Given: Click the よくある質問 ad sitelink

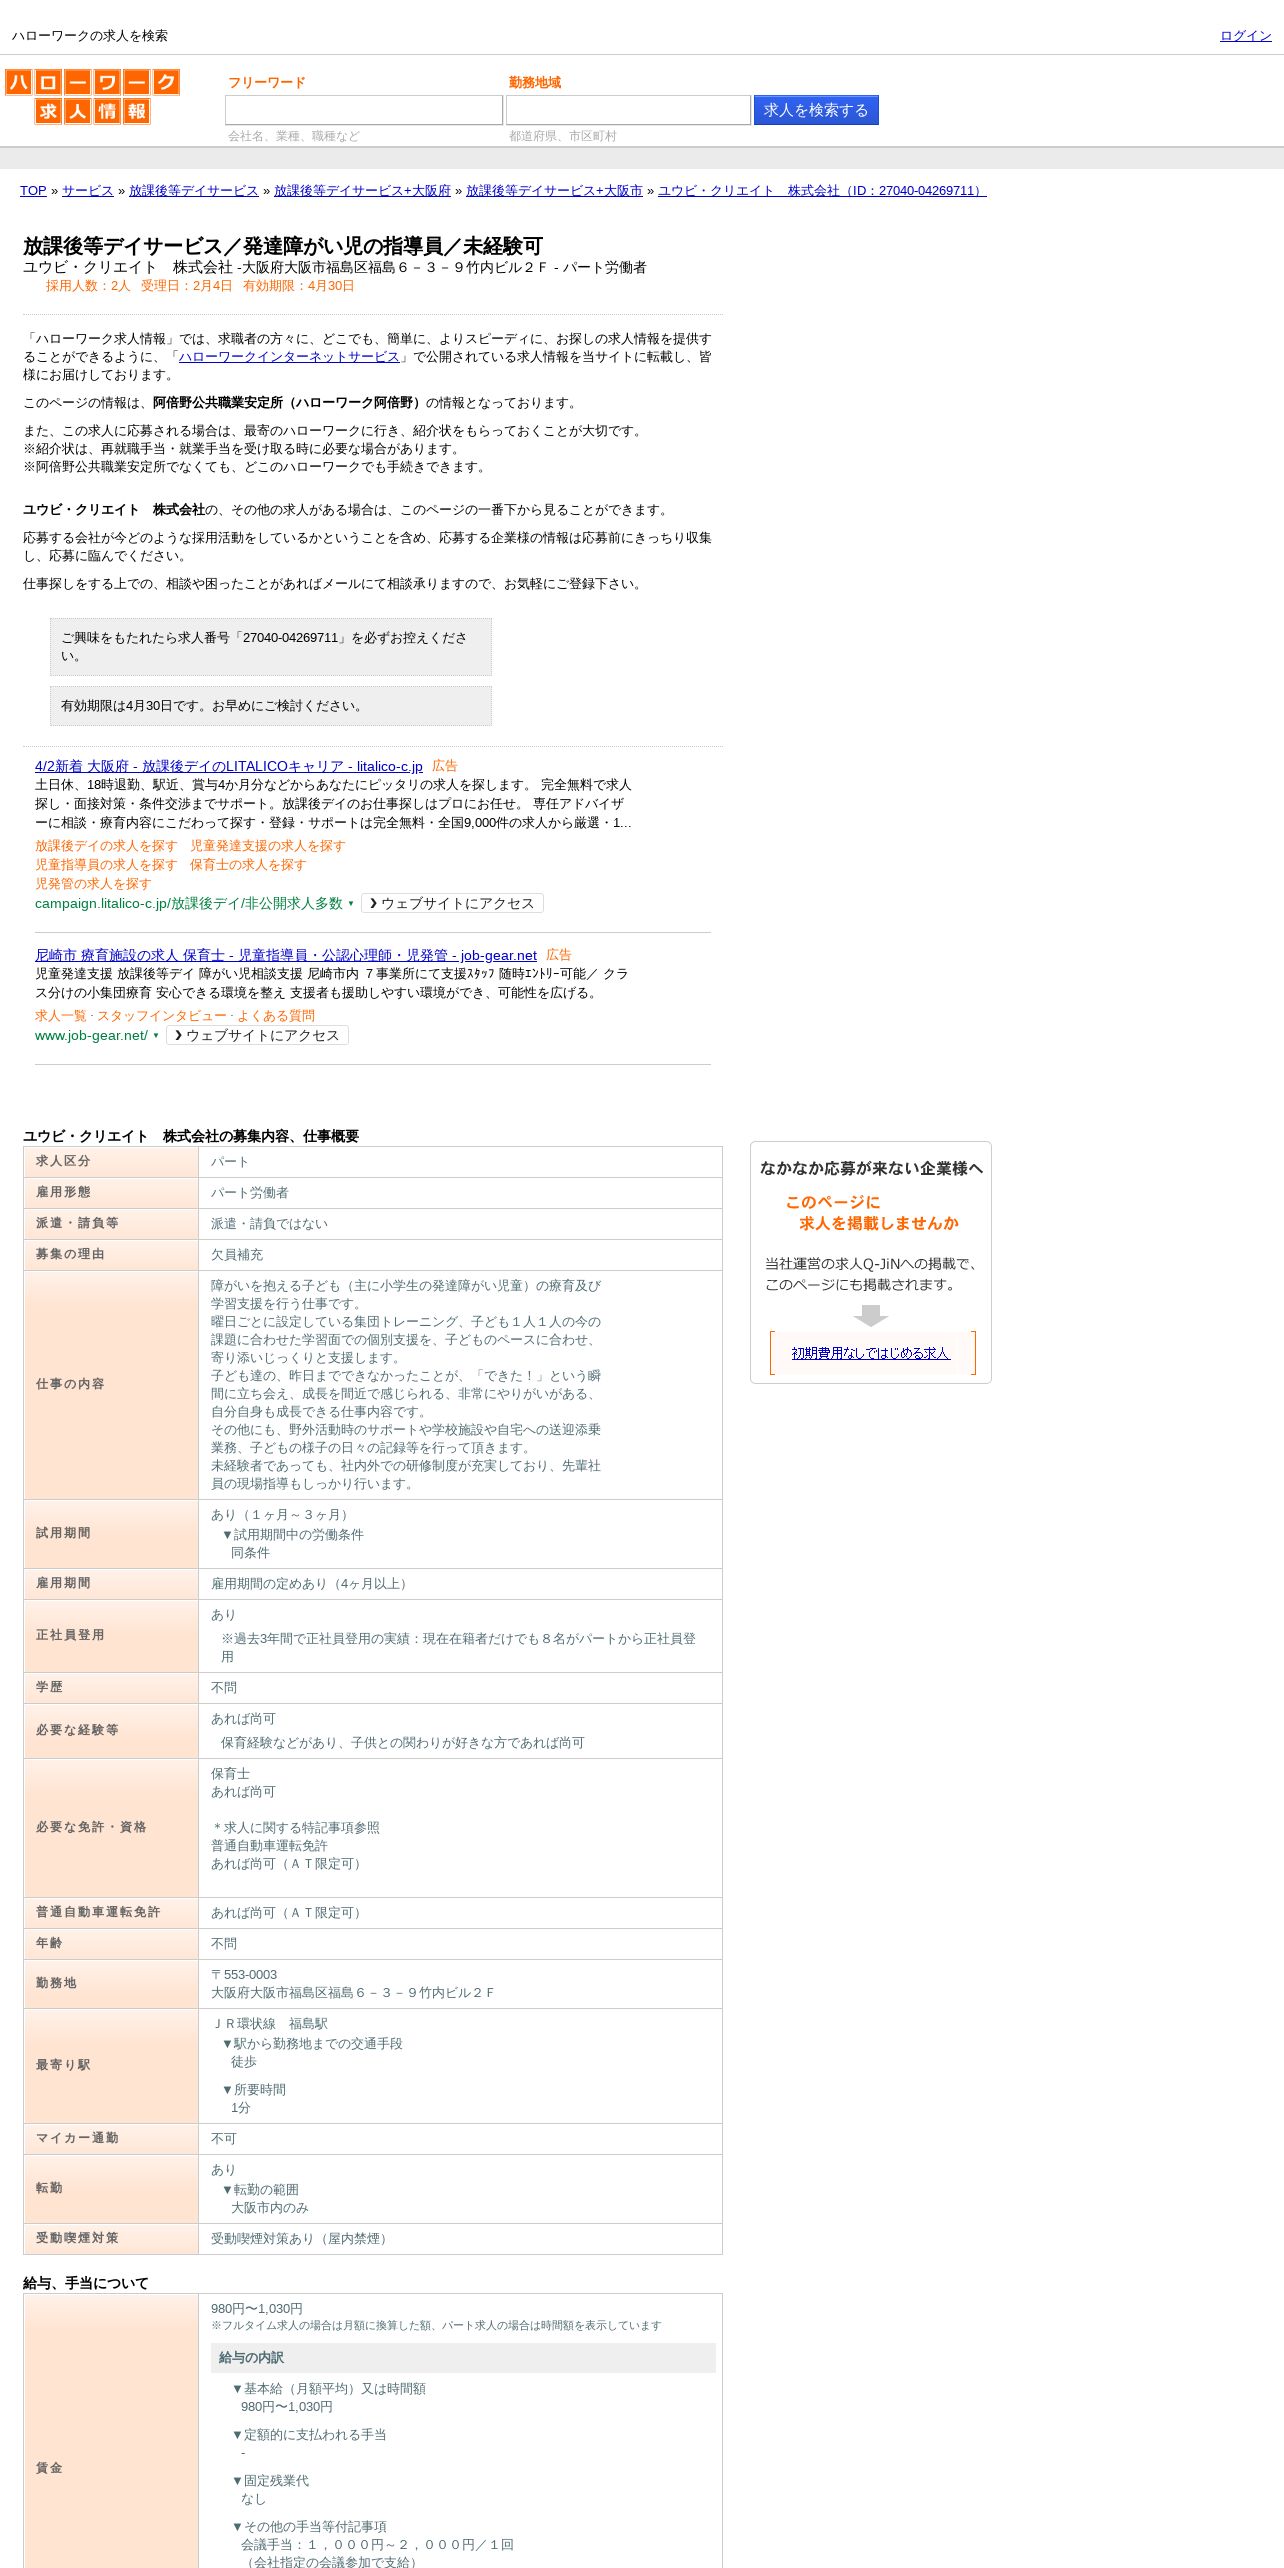Looking at the screenshot, I should click(276, 1016).
